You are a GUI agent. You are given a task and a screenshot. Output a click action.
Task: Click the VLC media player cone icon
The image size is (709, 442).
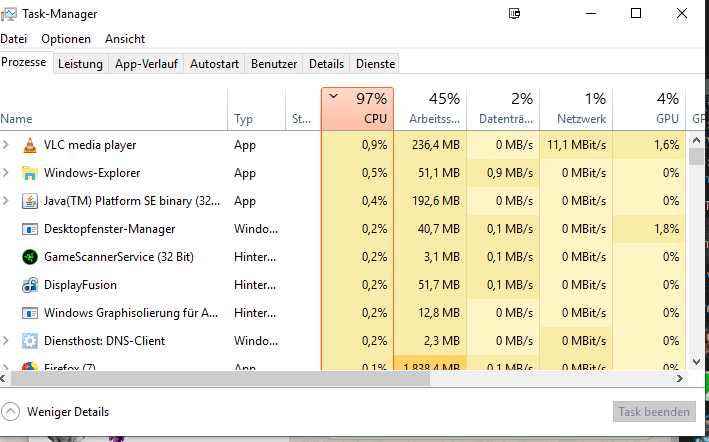(x=30, y=145)
